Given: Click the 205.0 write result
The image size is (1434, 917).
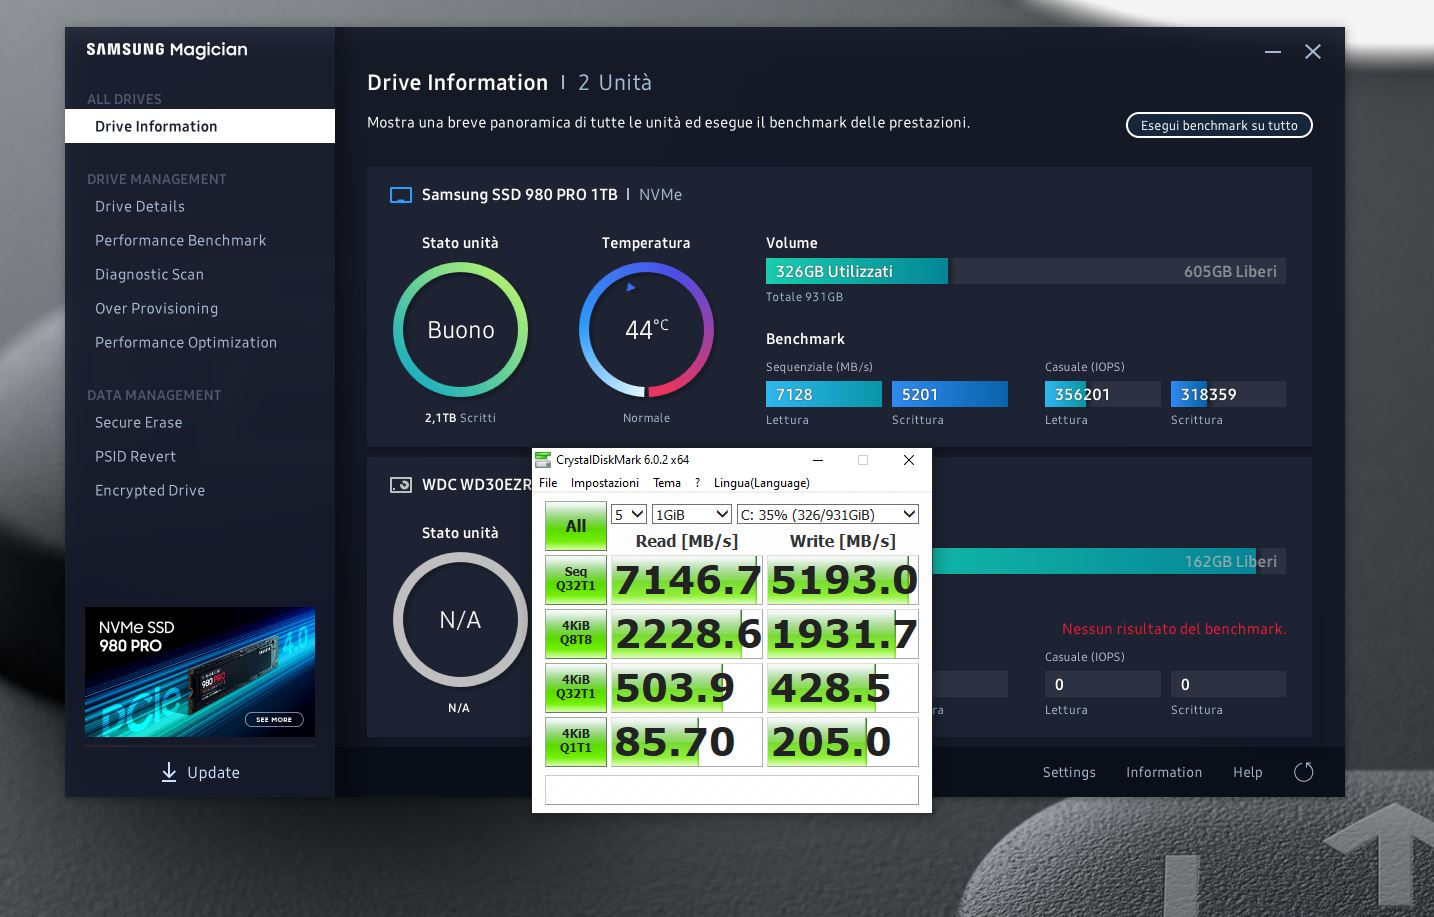Looking at the screenshot, I should [843, 742].
